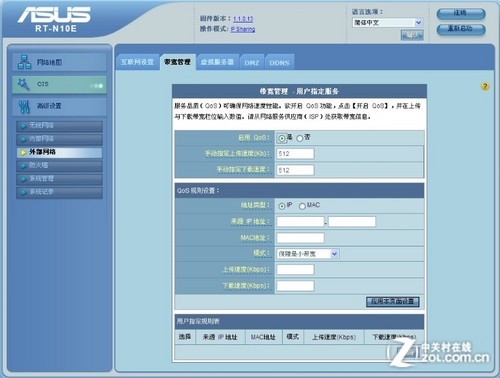The height and width of the screenshot is (378, 500).
Task: Click the 注销 logout button
Action: click(461, 13)
